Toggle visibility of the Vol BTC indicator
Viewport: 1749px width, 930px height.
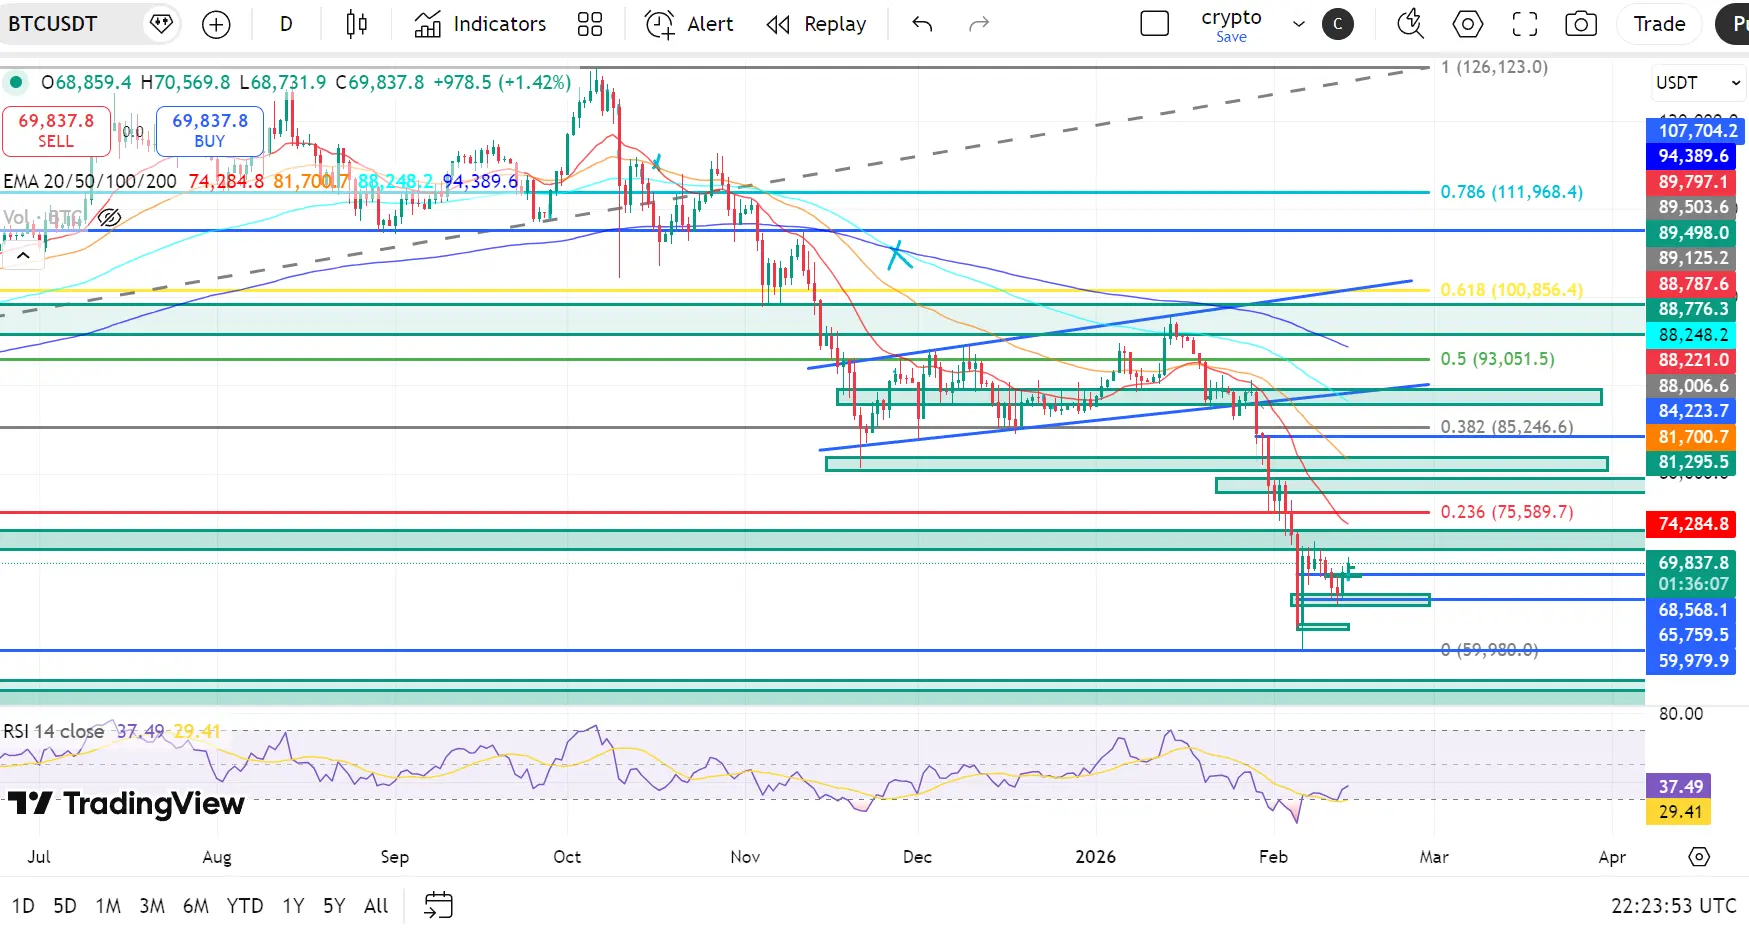coord(109,217)
